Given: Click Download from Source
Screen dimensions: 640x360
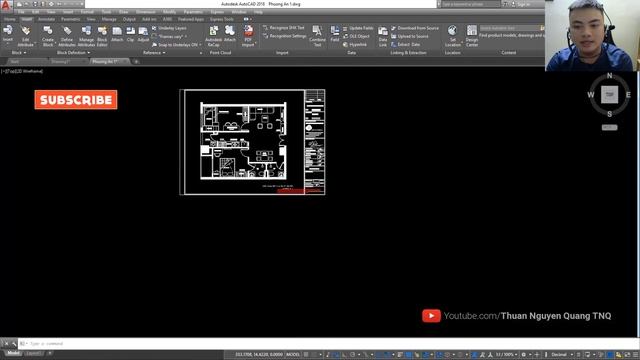Looking at the screenshot, I should coord(415,28).
